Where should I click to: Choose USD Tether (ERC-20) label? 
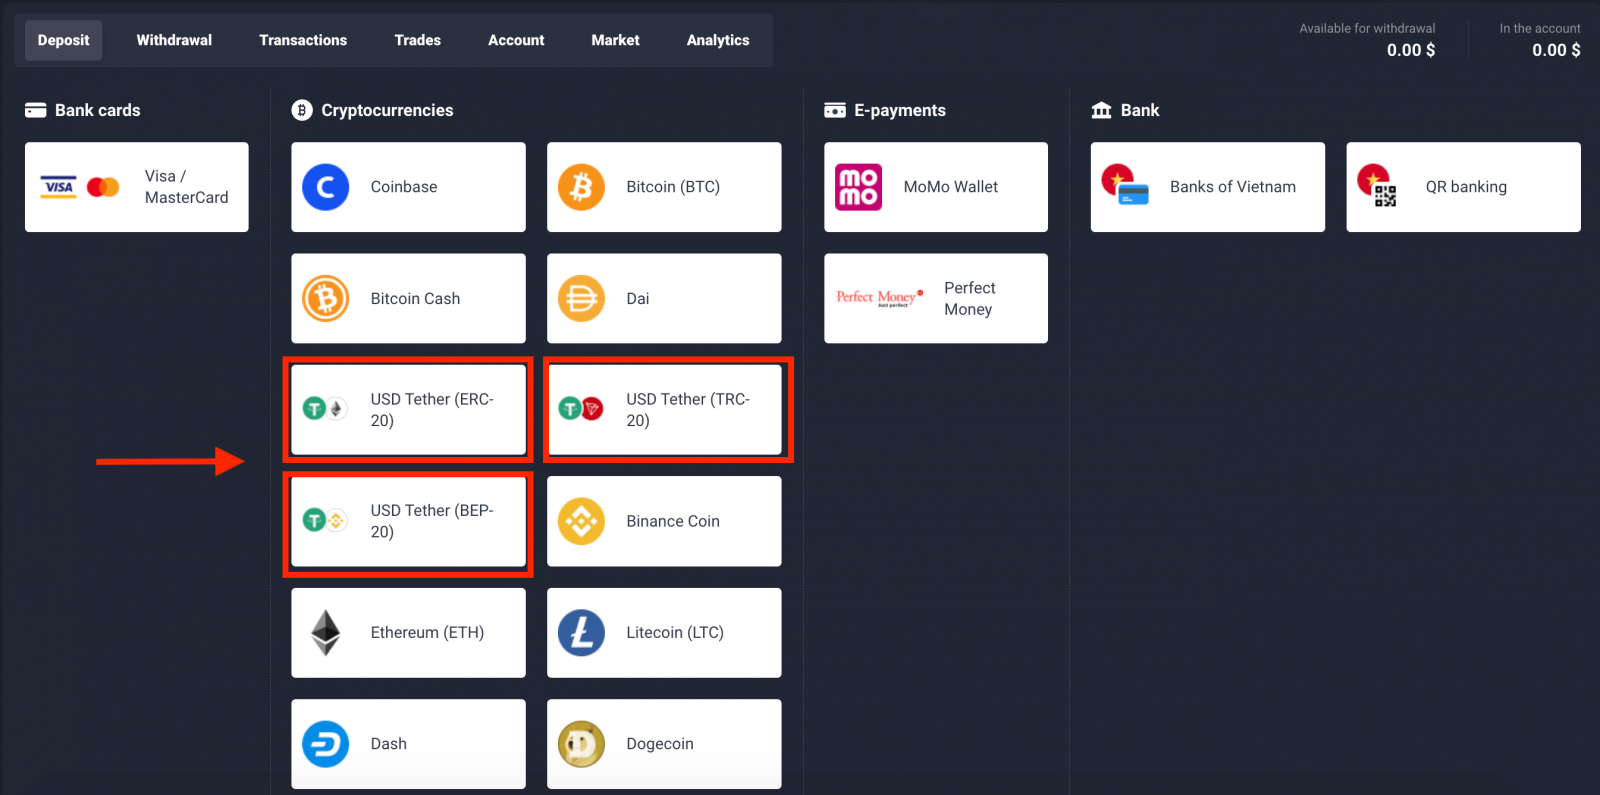pos(432,410)
